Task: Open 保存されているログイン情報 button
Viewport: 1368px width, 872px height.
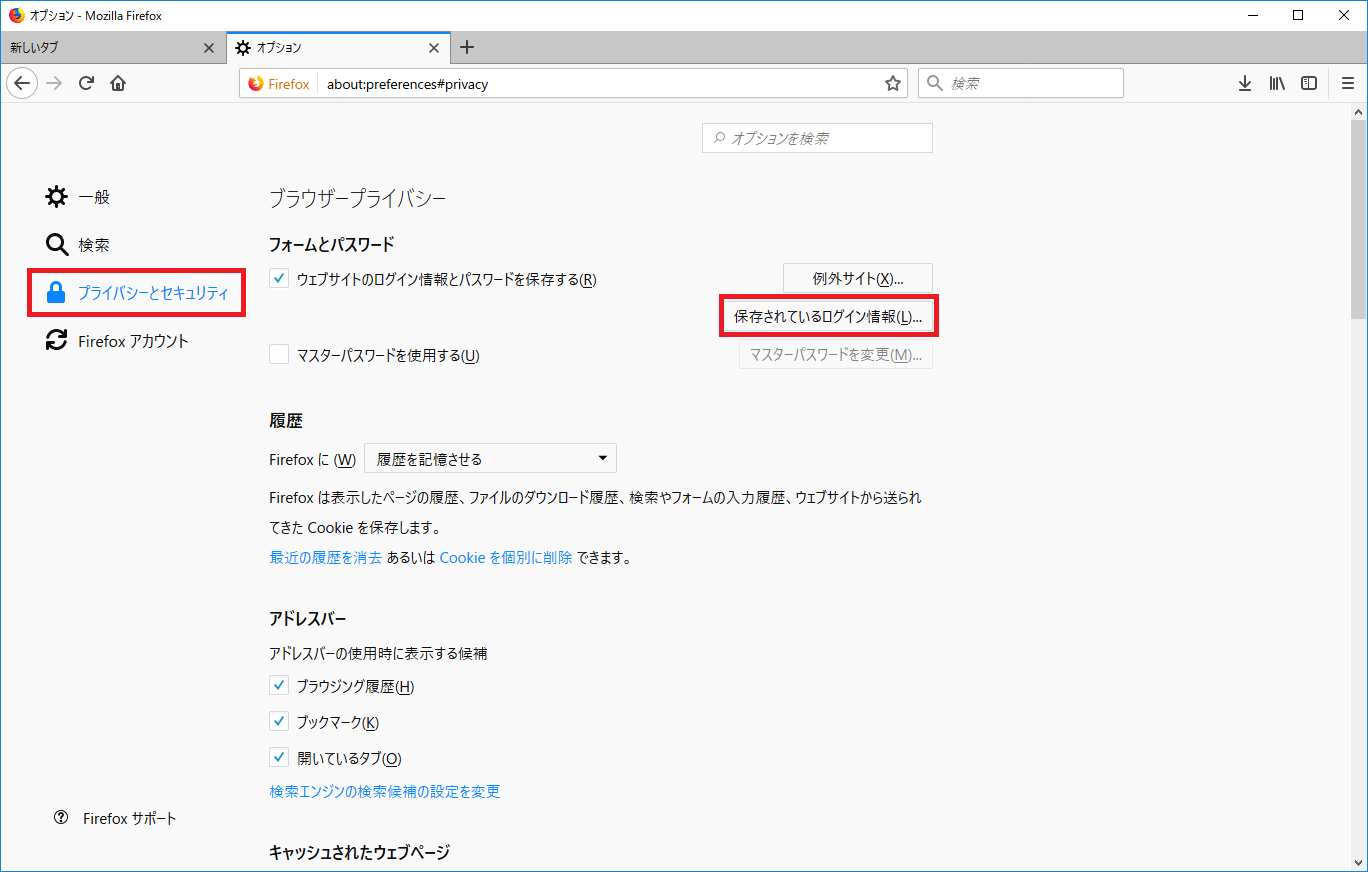Action: 828,317
